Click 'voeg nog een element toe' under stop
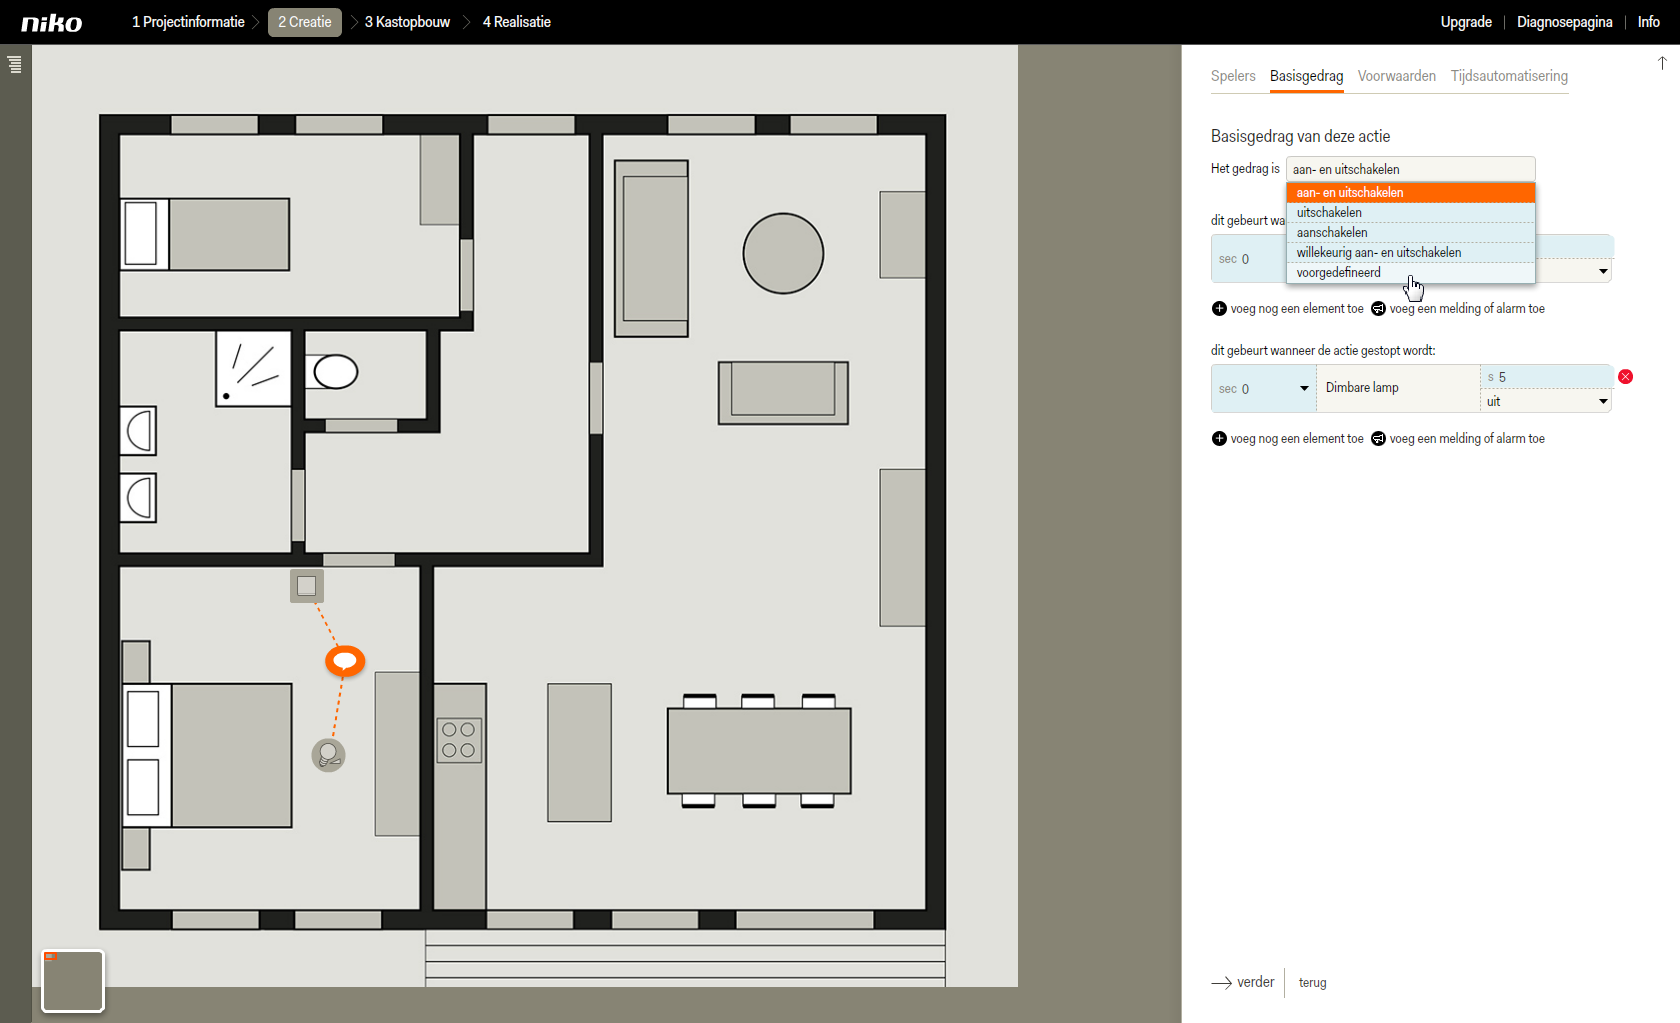 coord(1297,439)
